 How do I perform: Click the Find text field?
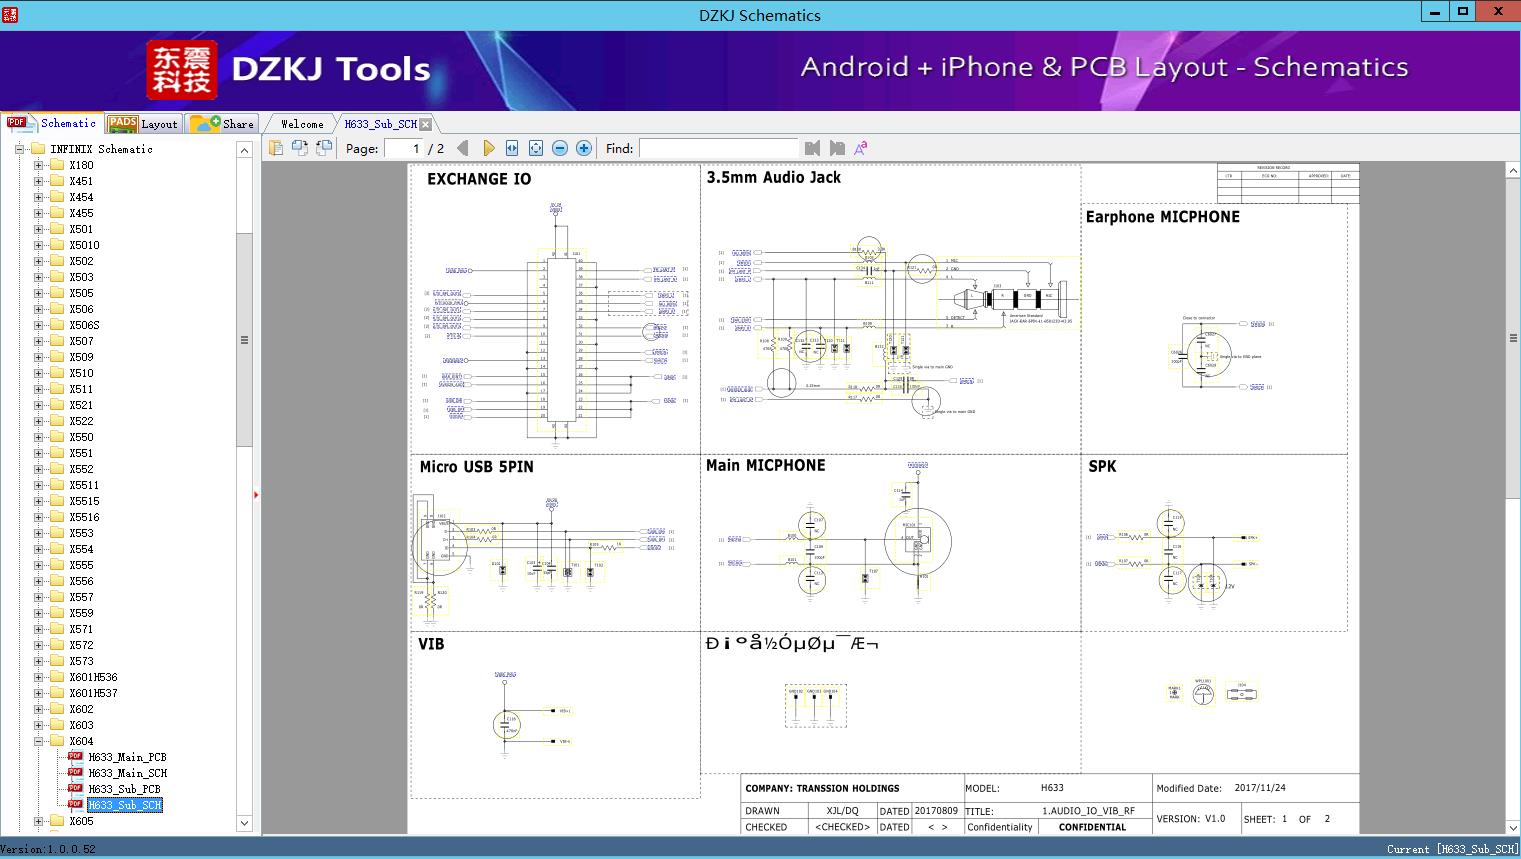click(x=718, y=148)
